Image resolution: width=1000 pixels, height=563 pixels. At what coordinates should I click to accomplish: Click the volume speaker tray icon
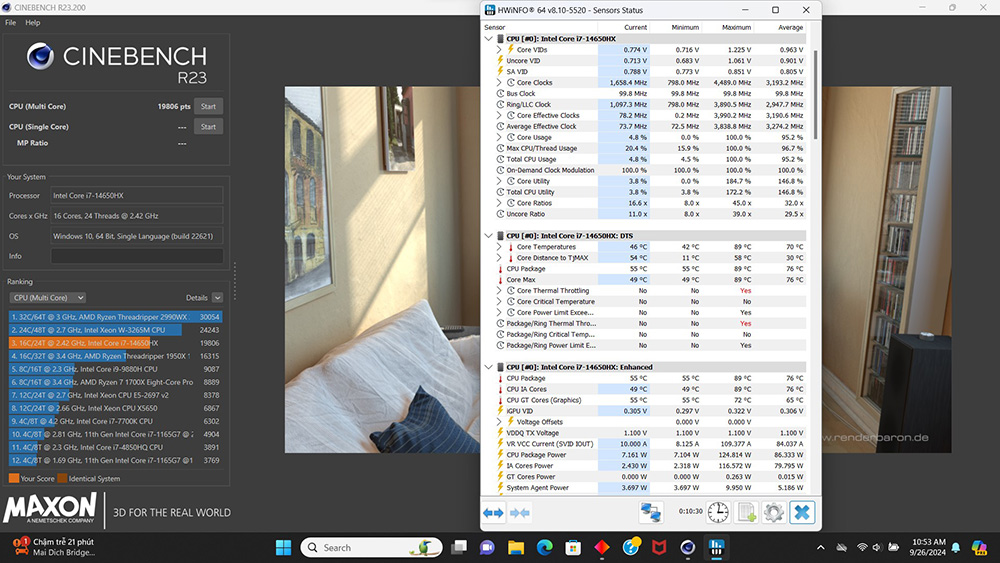[x=877, y=547]
